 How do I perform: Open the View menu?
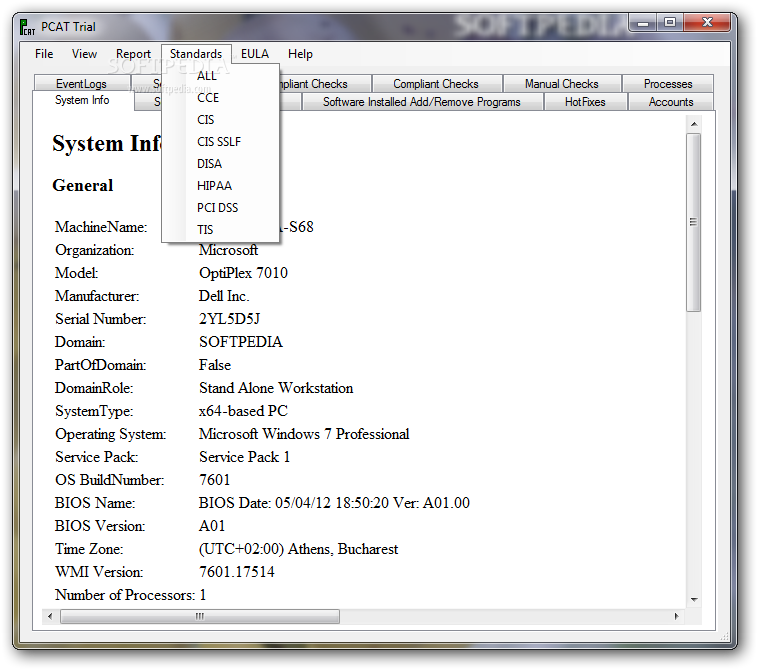(x=84, y=54)
